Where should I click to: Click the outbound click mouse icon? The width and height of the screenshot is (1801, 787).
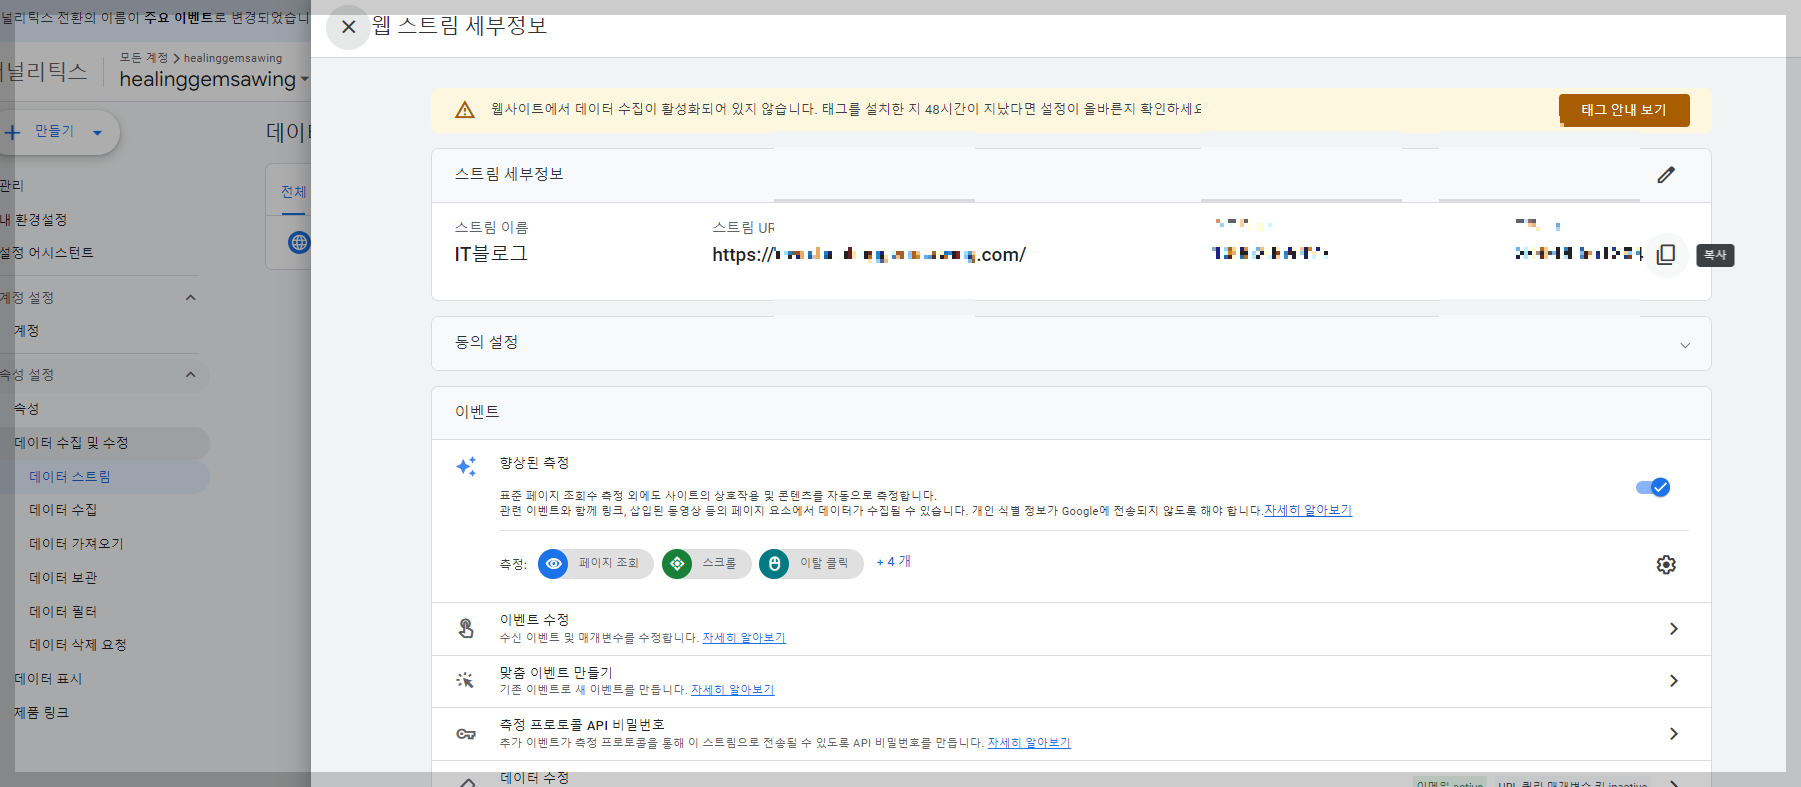(x=774, y=564)
